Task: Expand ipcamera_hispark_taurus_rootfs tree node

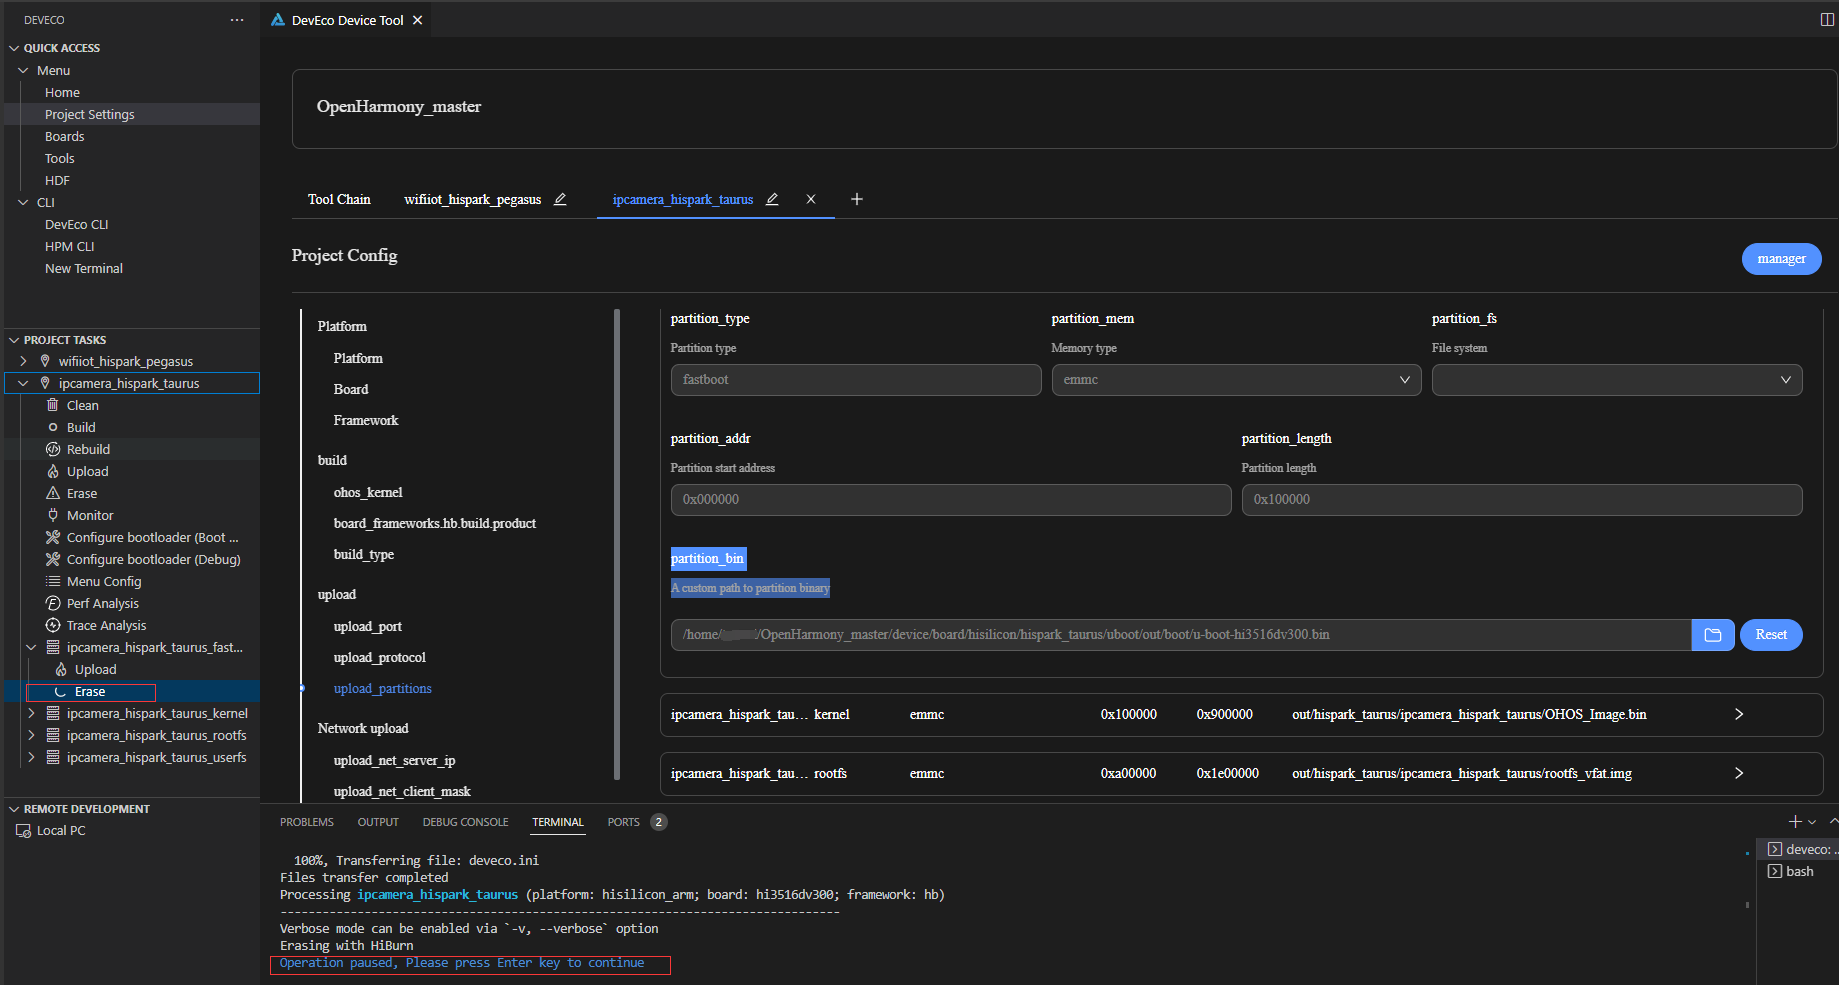Action: pyautogui.click(x=31, y=735)
